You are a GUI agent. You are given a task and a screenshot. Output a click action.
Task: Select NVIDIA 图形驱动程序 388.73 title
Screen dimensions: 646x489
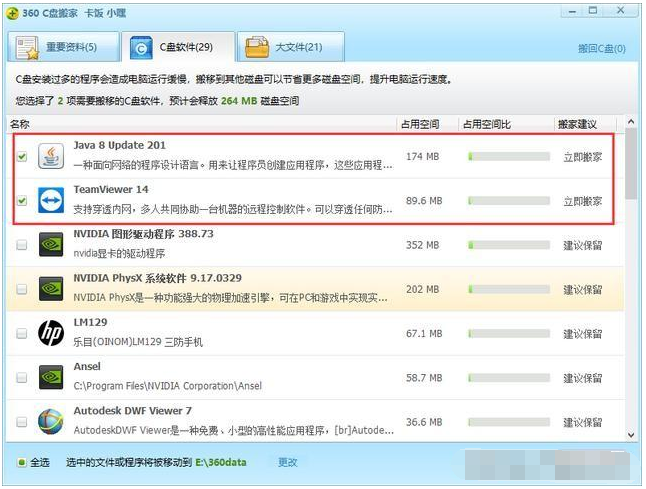point(143,234)
